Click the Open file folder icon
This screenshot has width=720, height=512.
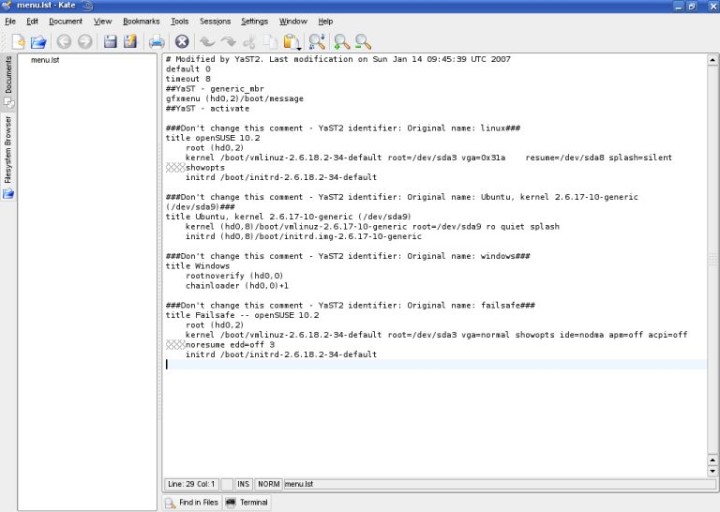tap(39, 42)
